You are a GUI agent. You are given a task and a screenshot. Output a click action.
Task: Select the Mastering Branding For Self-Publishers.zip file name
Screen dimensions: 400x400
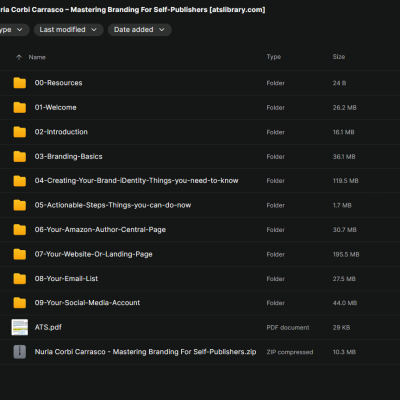[145, 352]
